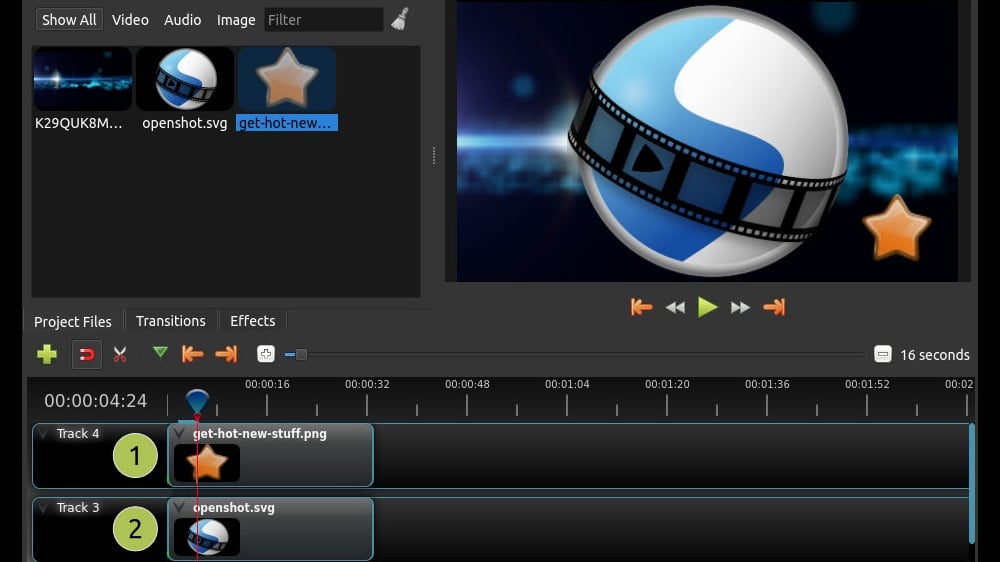Click the rewind playback button
Viewport: 1000px width, 562px height.
[675, 308]
